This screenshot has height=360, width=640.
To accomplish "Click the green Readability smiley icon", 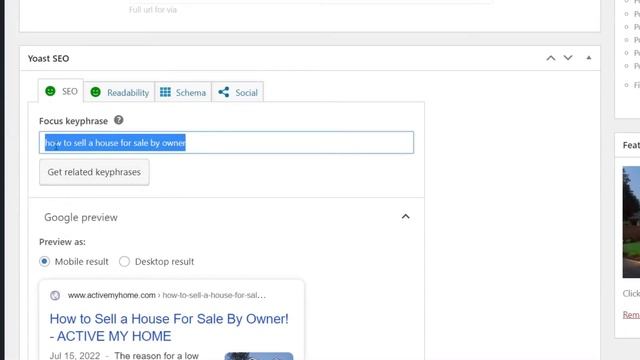I will point(96,92).
